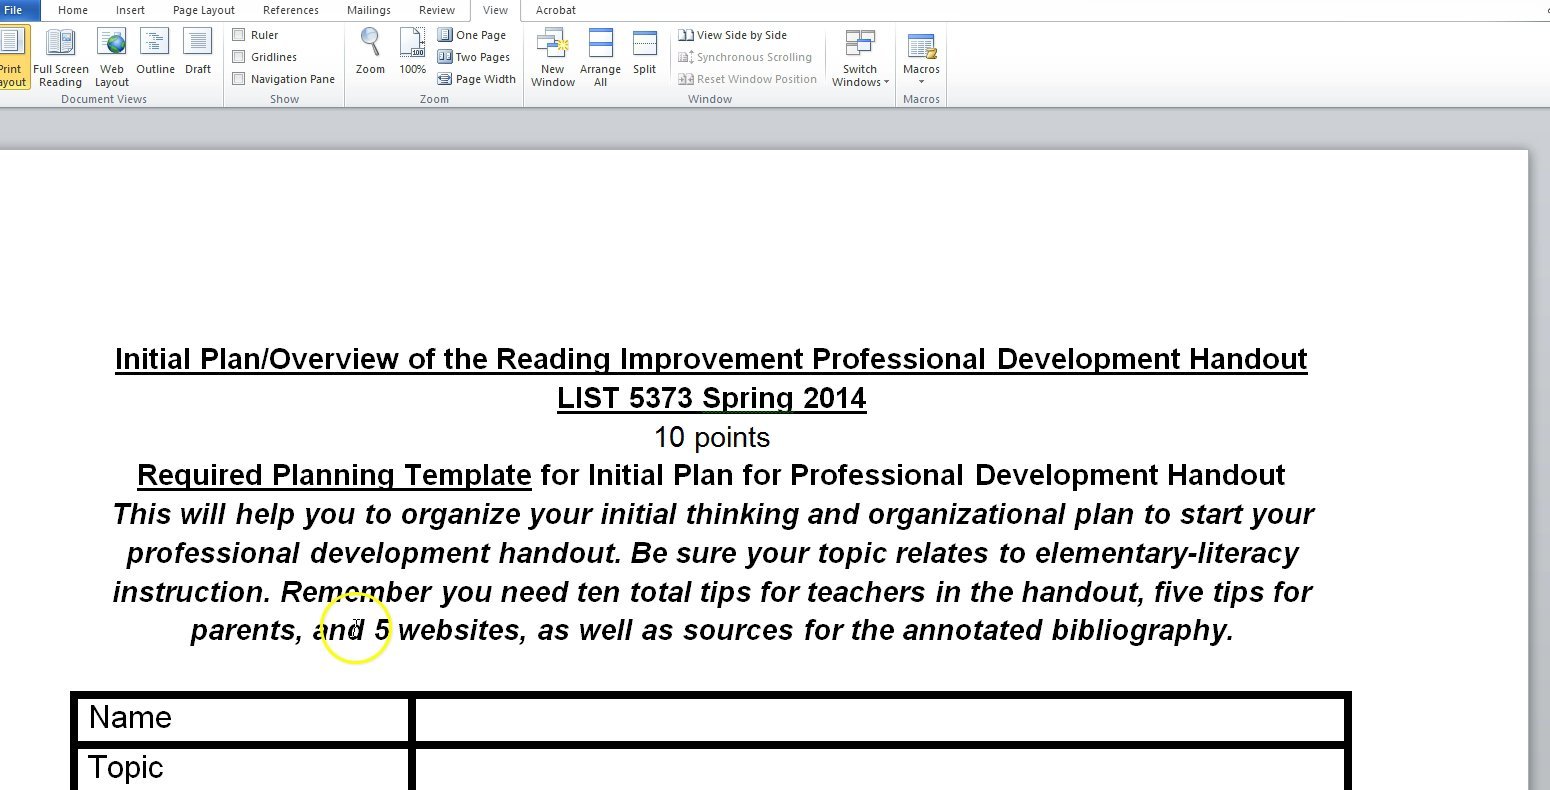Set zoom to 100%

[x=412, y=50]
